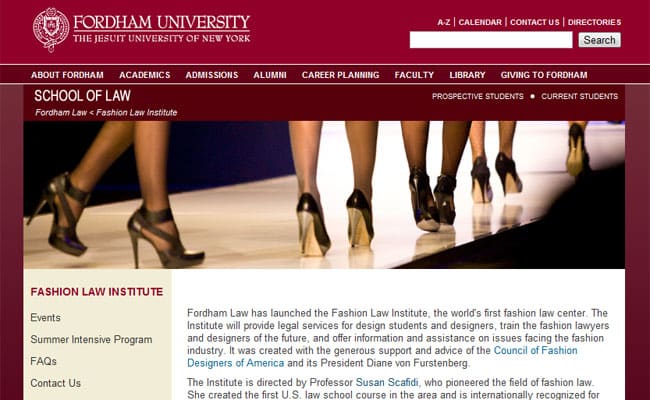Select Academics in the navigation bar

click(145, 75)
